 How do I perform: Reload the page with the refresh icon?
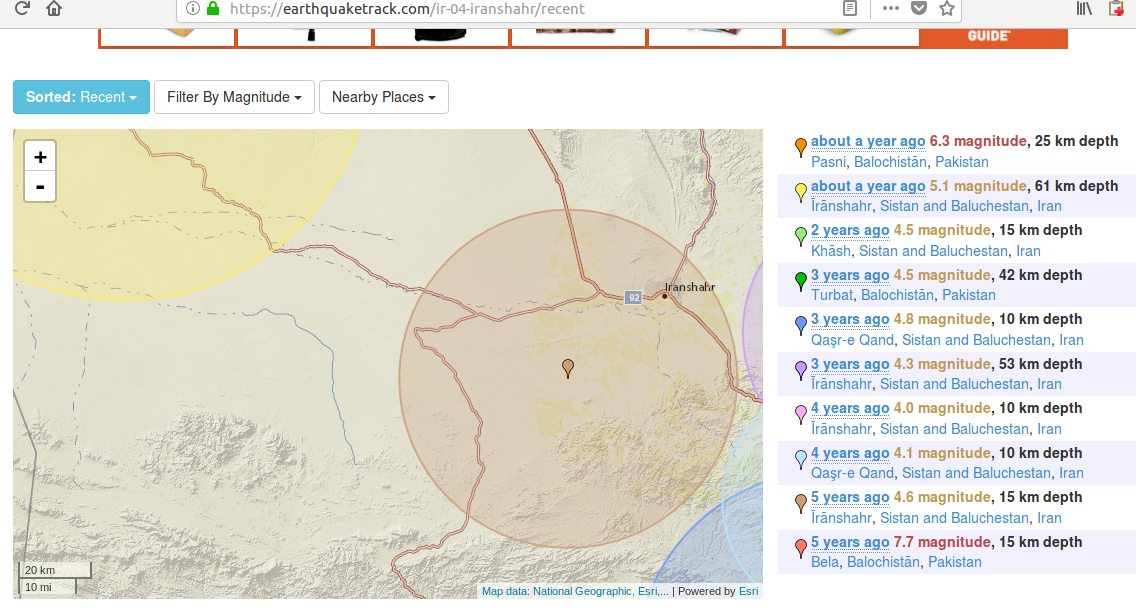(x=21, y=9)
